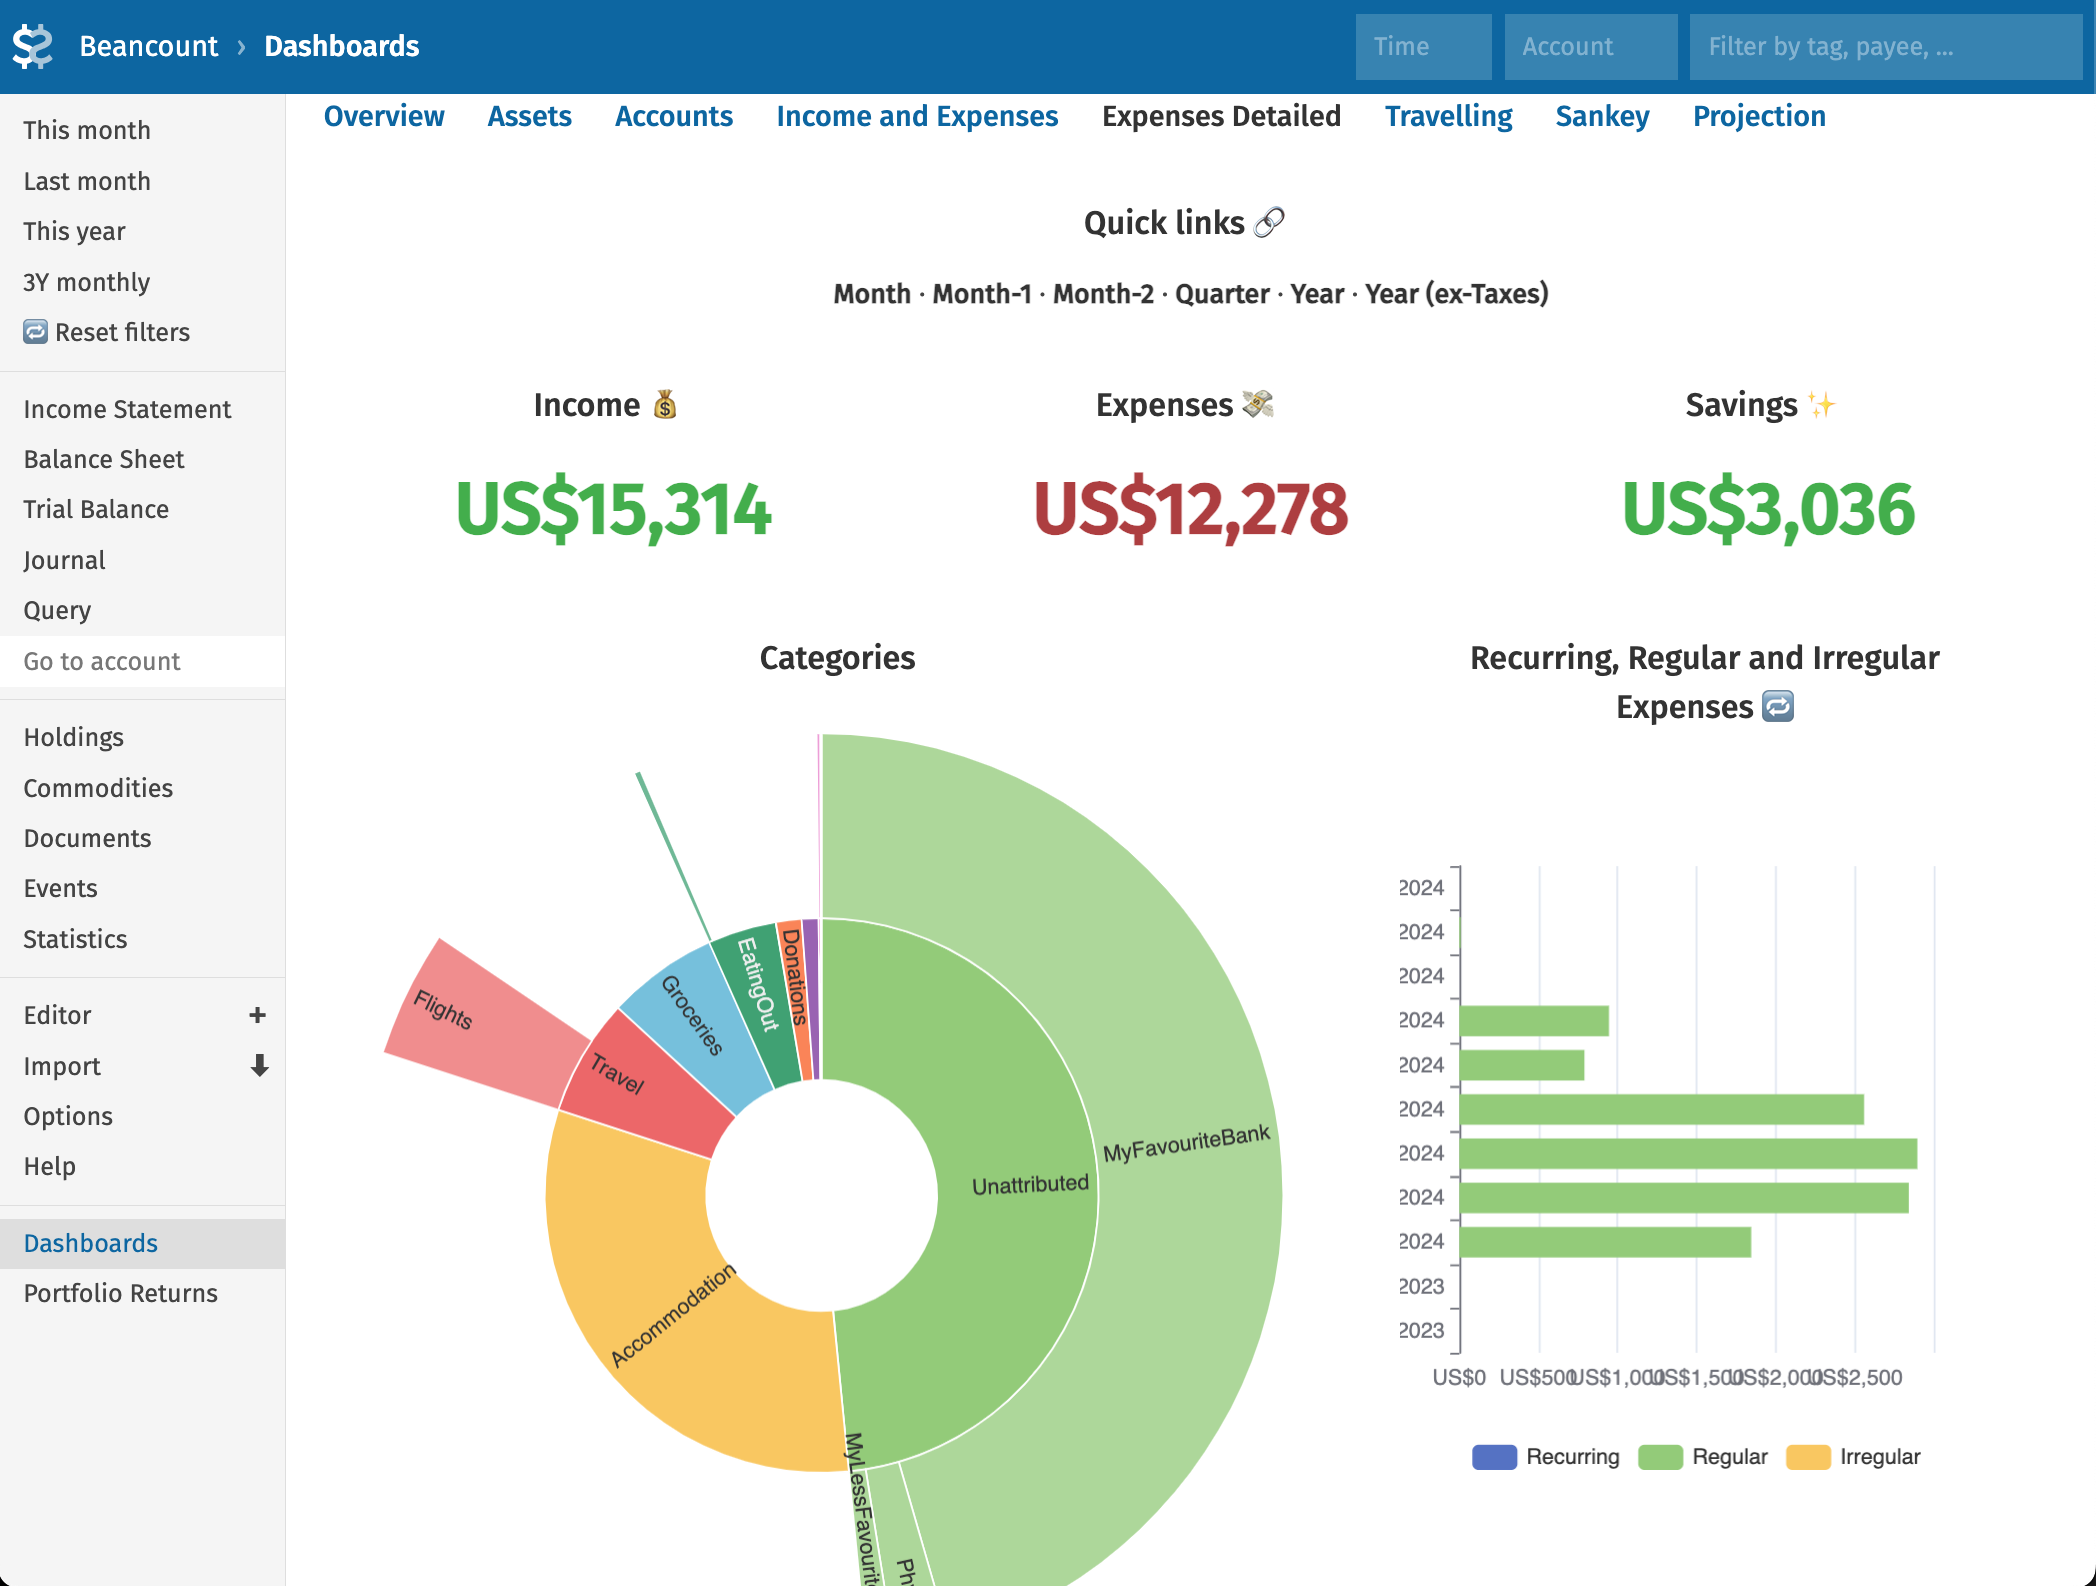
Task: Click the Quarter quick link
Action: click(x=1222, y=294)
